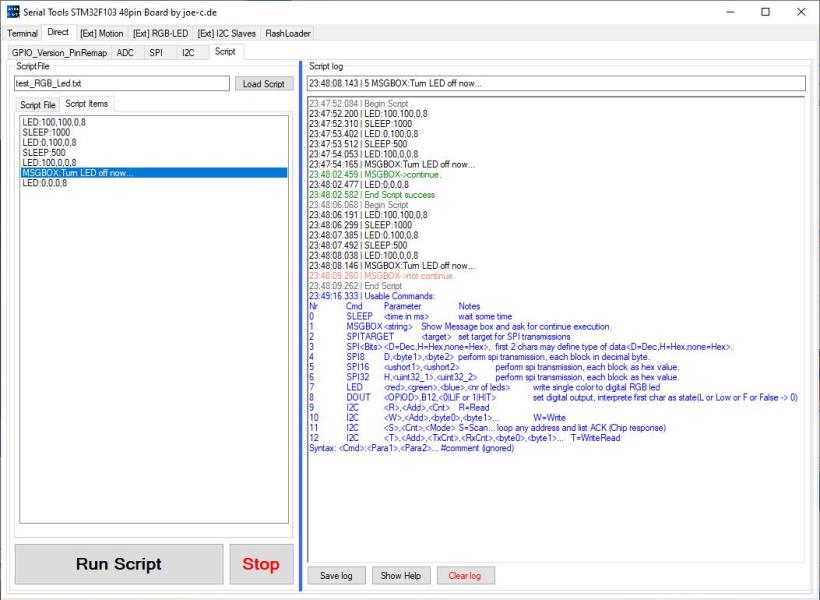
Task: Click the Load Script button
Action: 265,84
